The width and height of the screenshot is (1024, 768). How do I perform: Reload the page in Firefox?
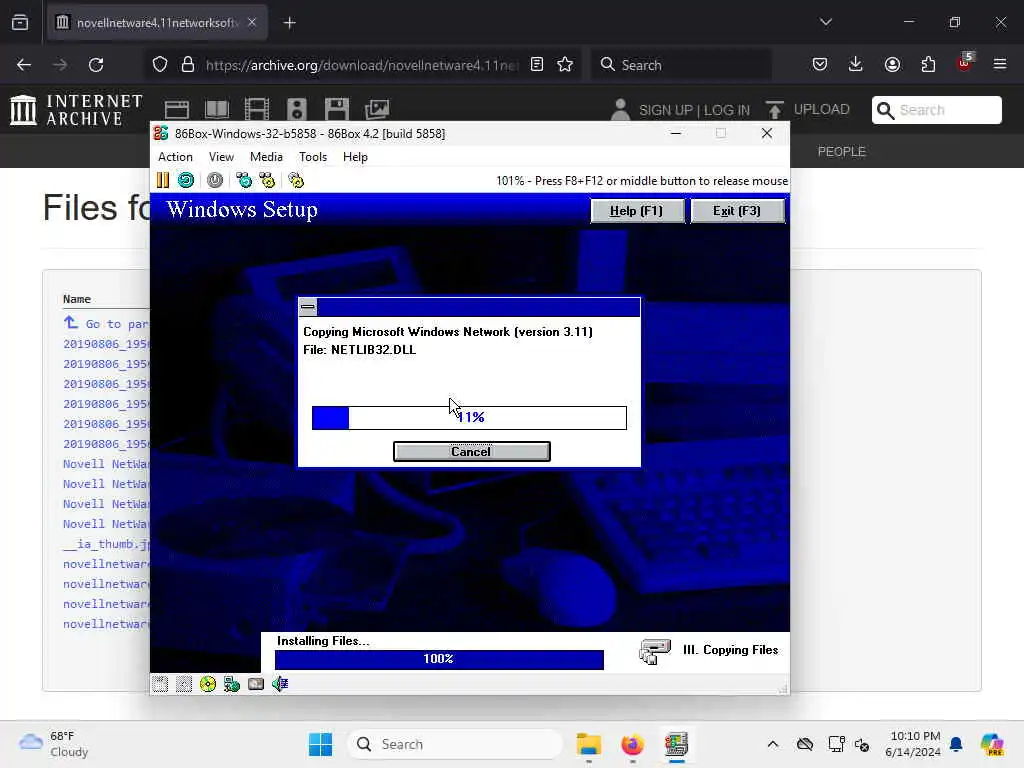[x=96, y=65]
